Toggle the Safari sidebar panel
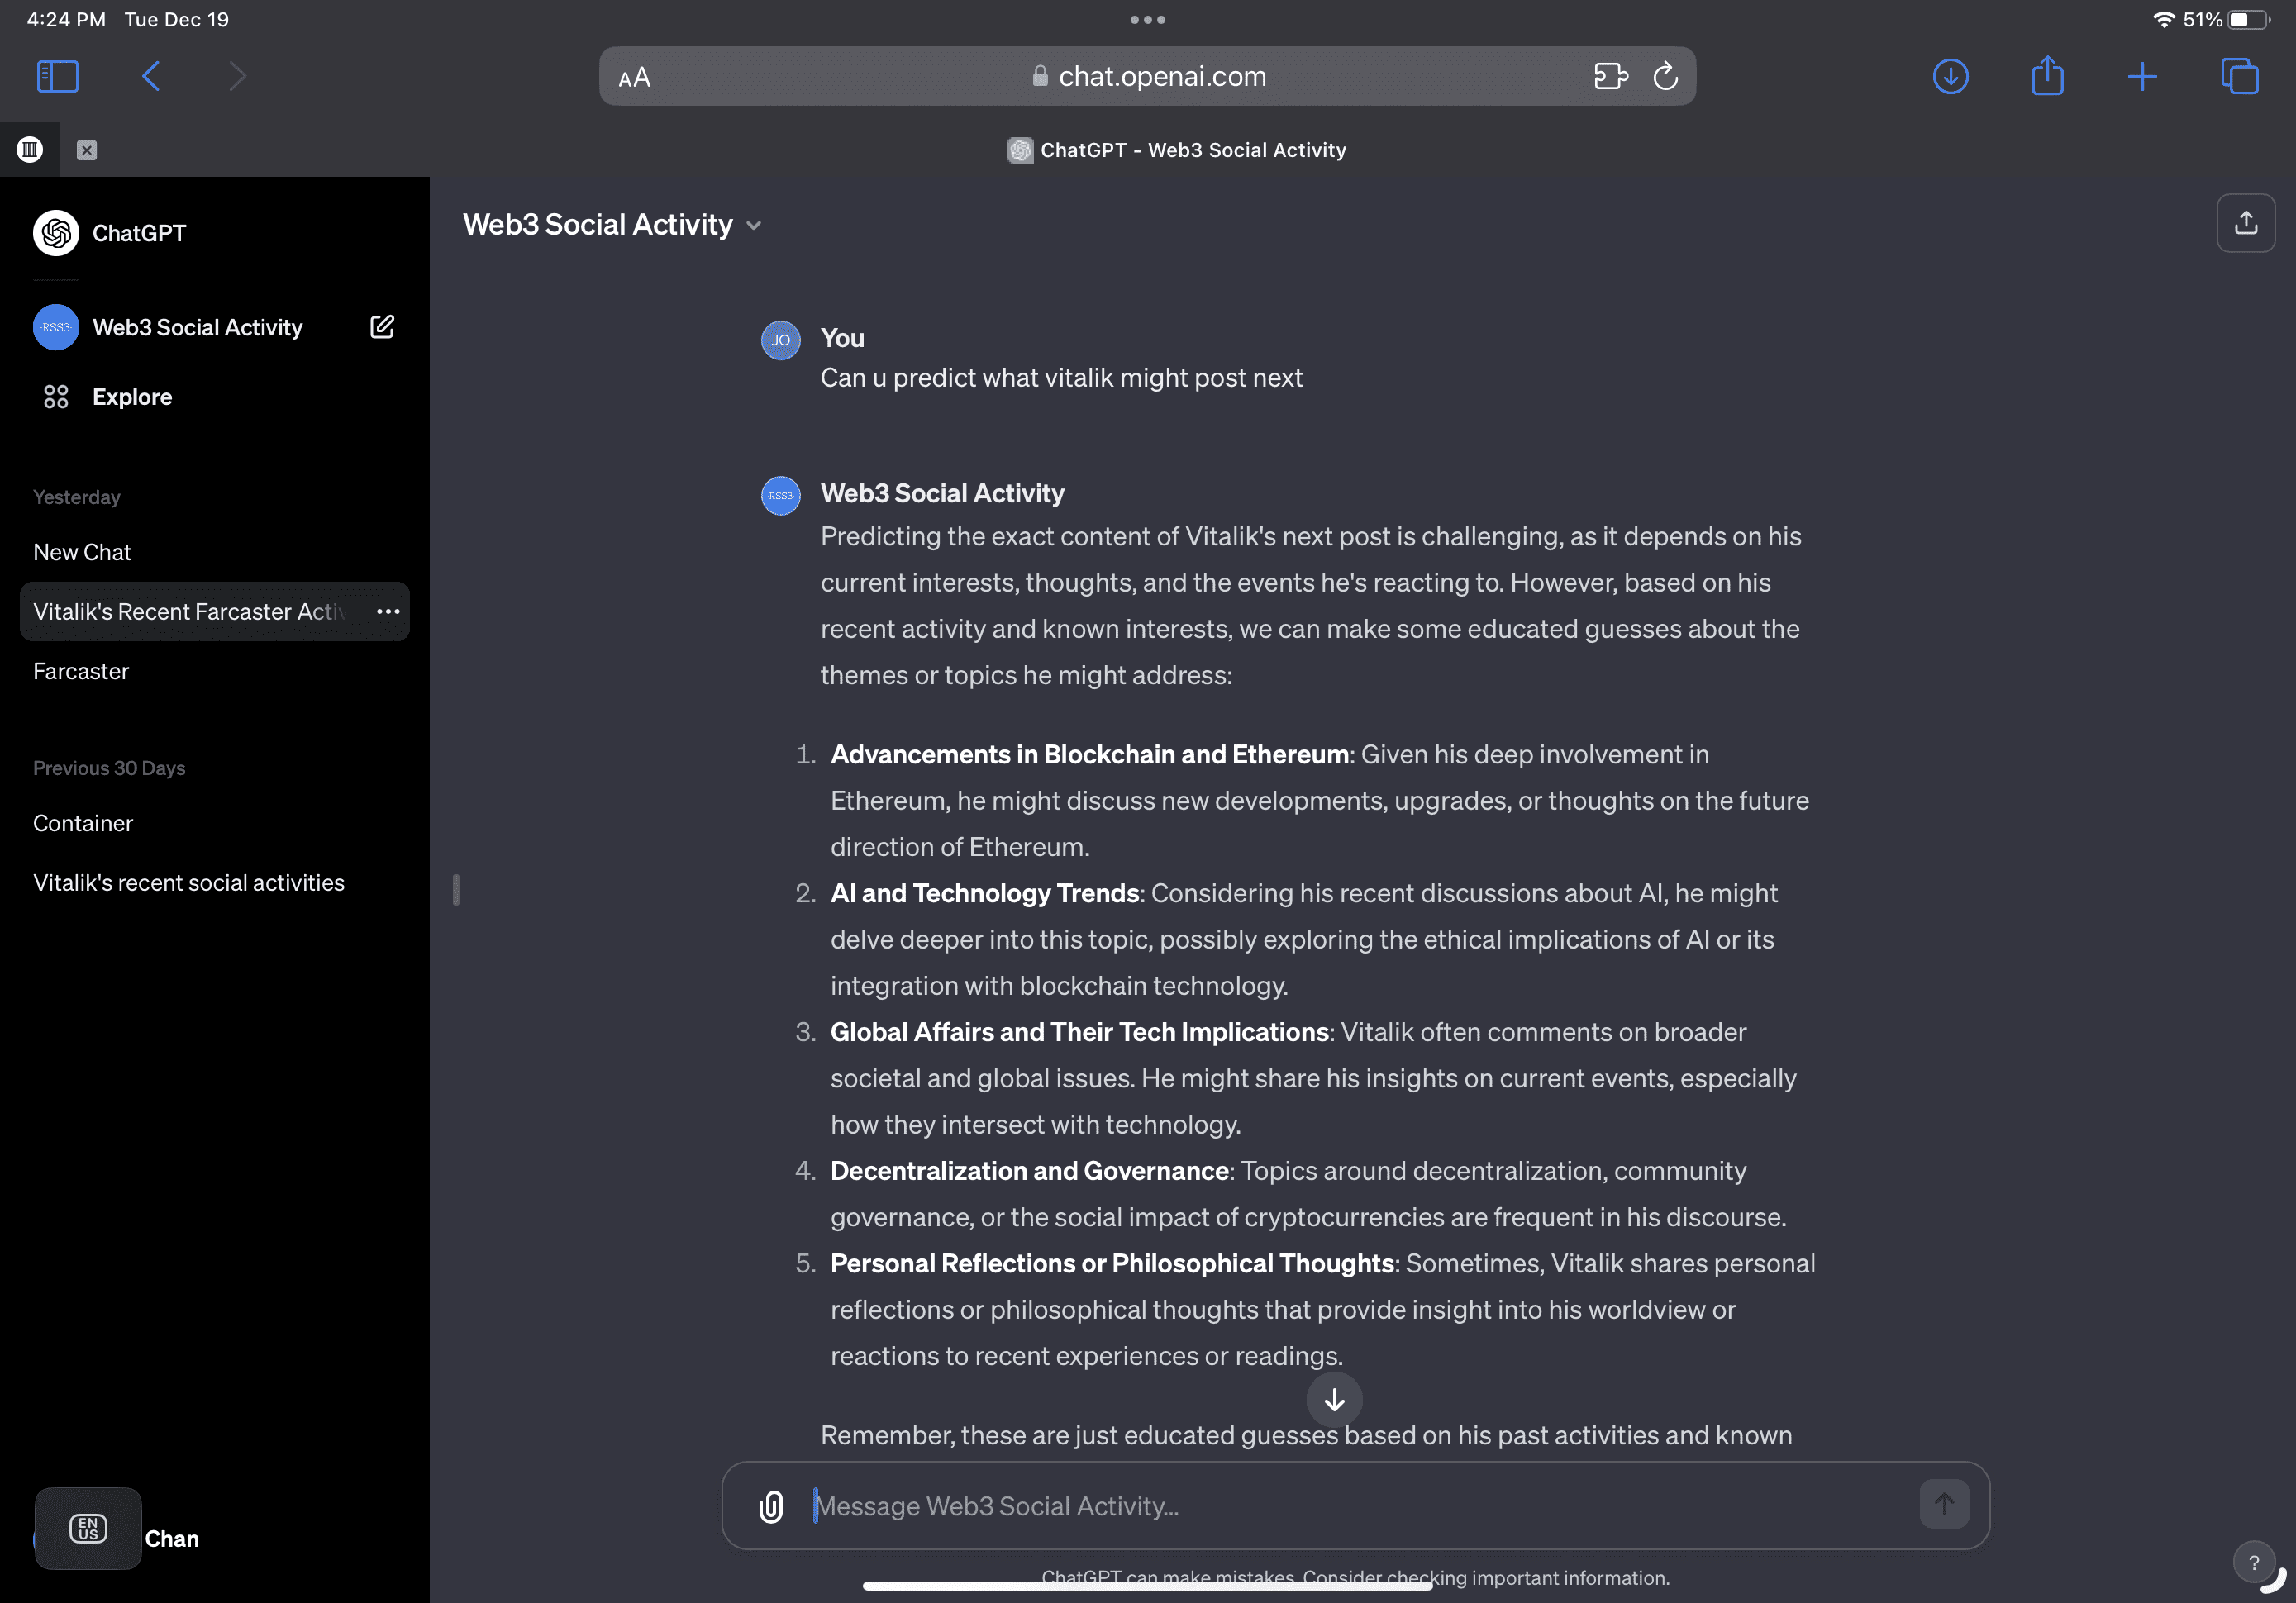Viewport: 2296px width, 1603px height. click(x=57, y=76)
